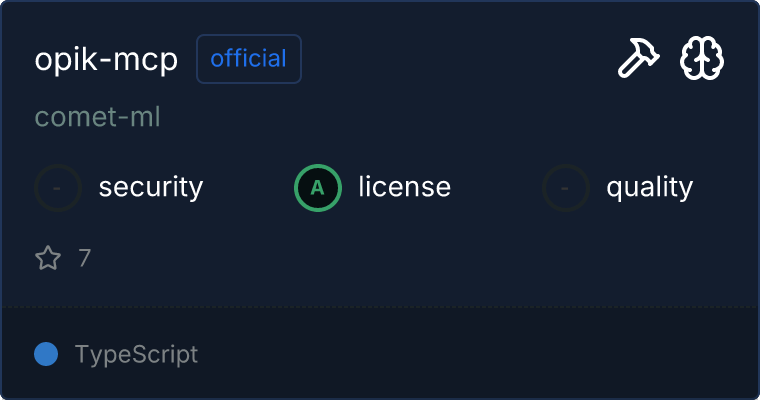Image resolution: width=760 pixels, height=400 pixels.
Task: Click the empty security grade circle
Action: pyautogui.click(x=58, y=187)
